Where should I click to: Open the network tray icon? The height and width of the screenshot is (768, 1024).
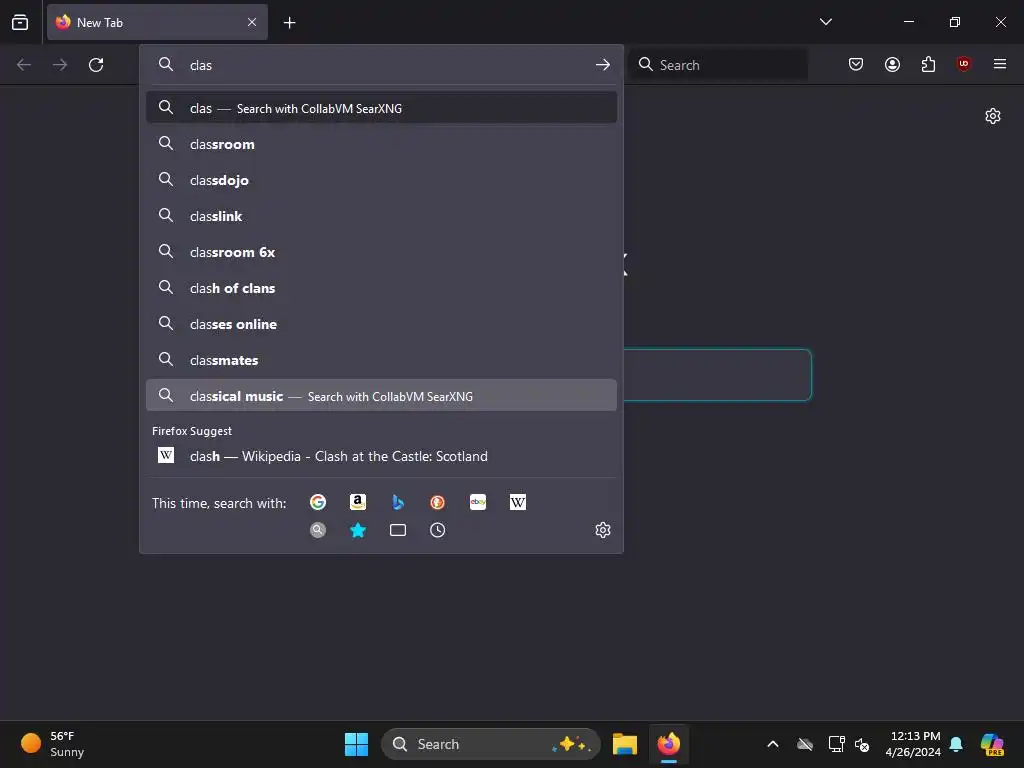coord(836,744)
